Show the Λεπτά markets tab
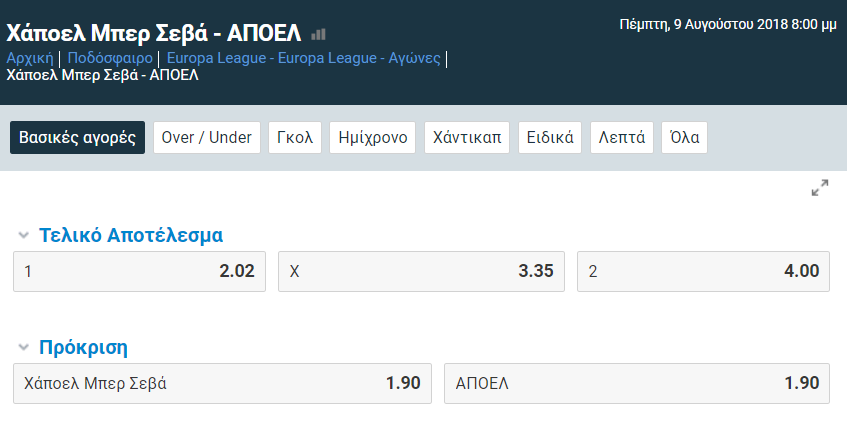 click(622, 137)
